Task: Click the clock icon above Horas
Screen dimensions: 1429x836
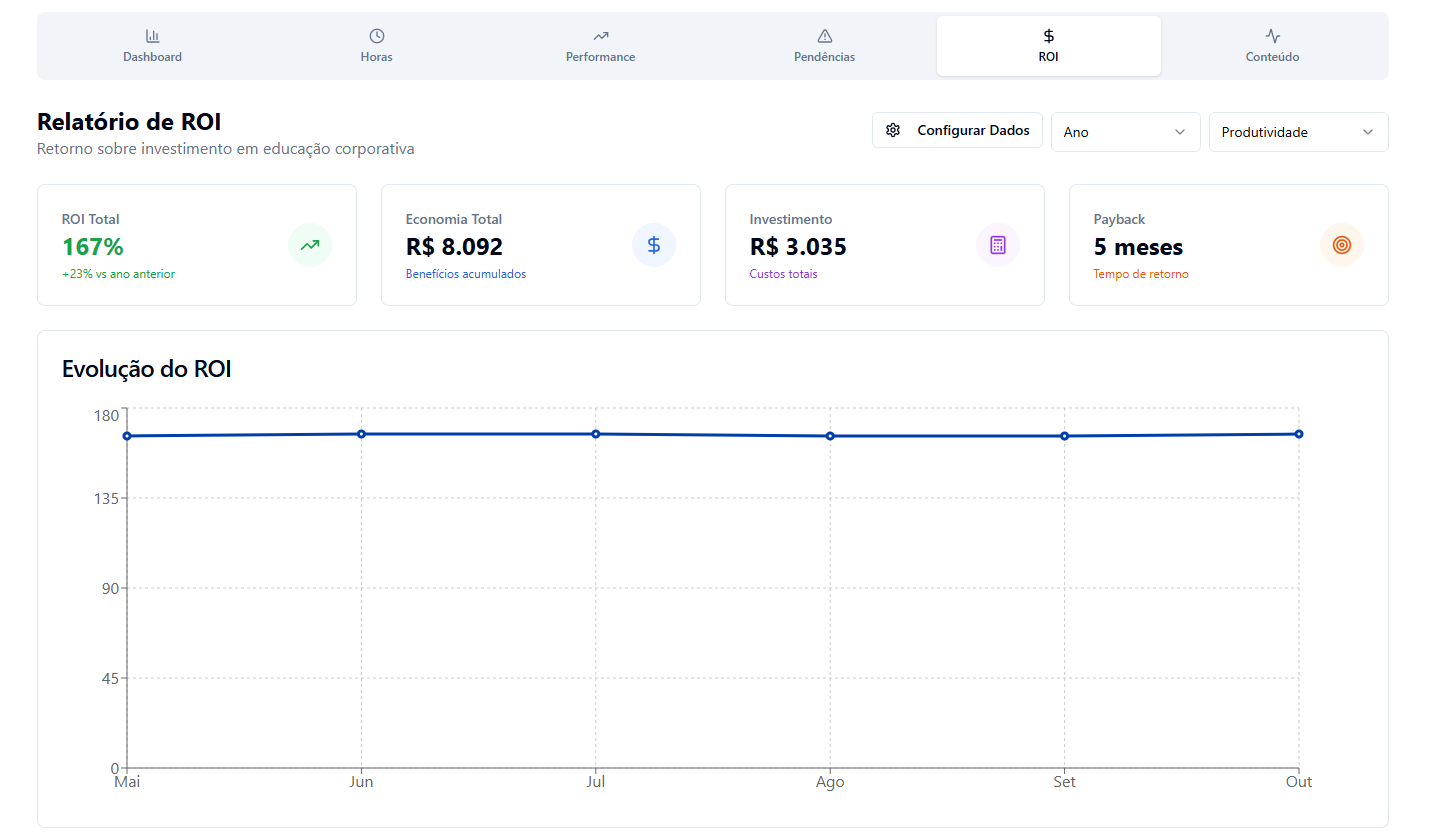Action: click(x=376, y=36)
